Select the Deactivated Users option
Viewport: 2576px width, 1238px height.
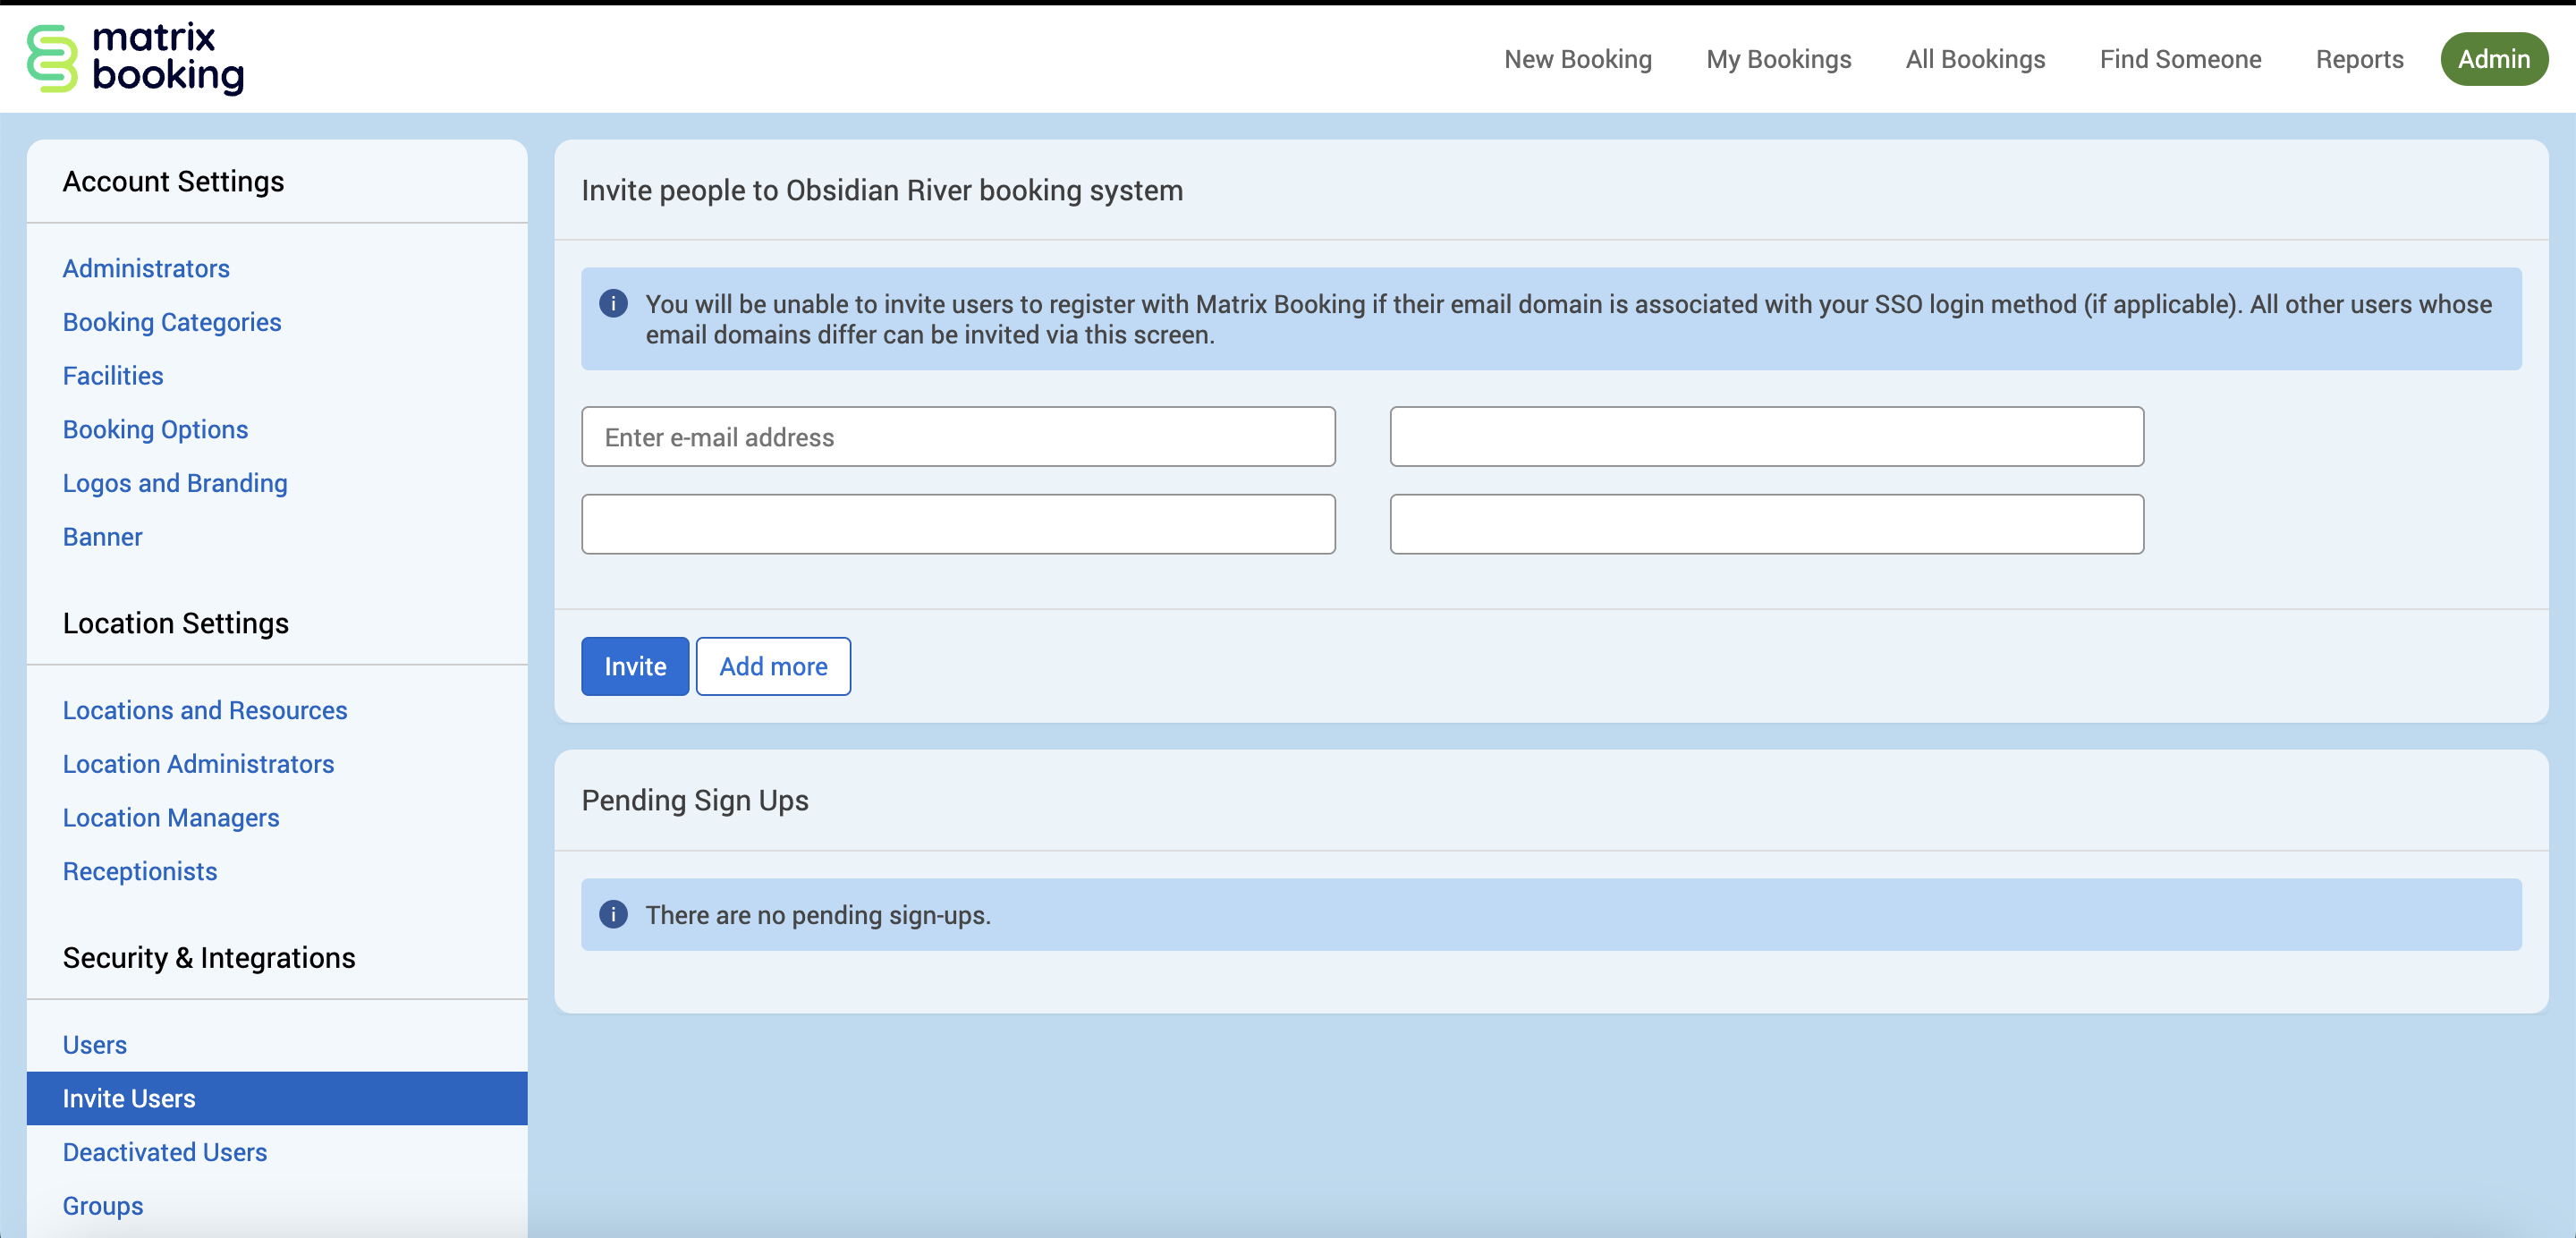(x=165, y=1151)
